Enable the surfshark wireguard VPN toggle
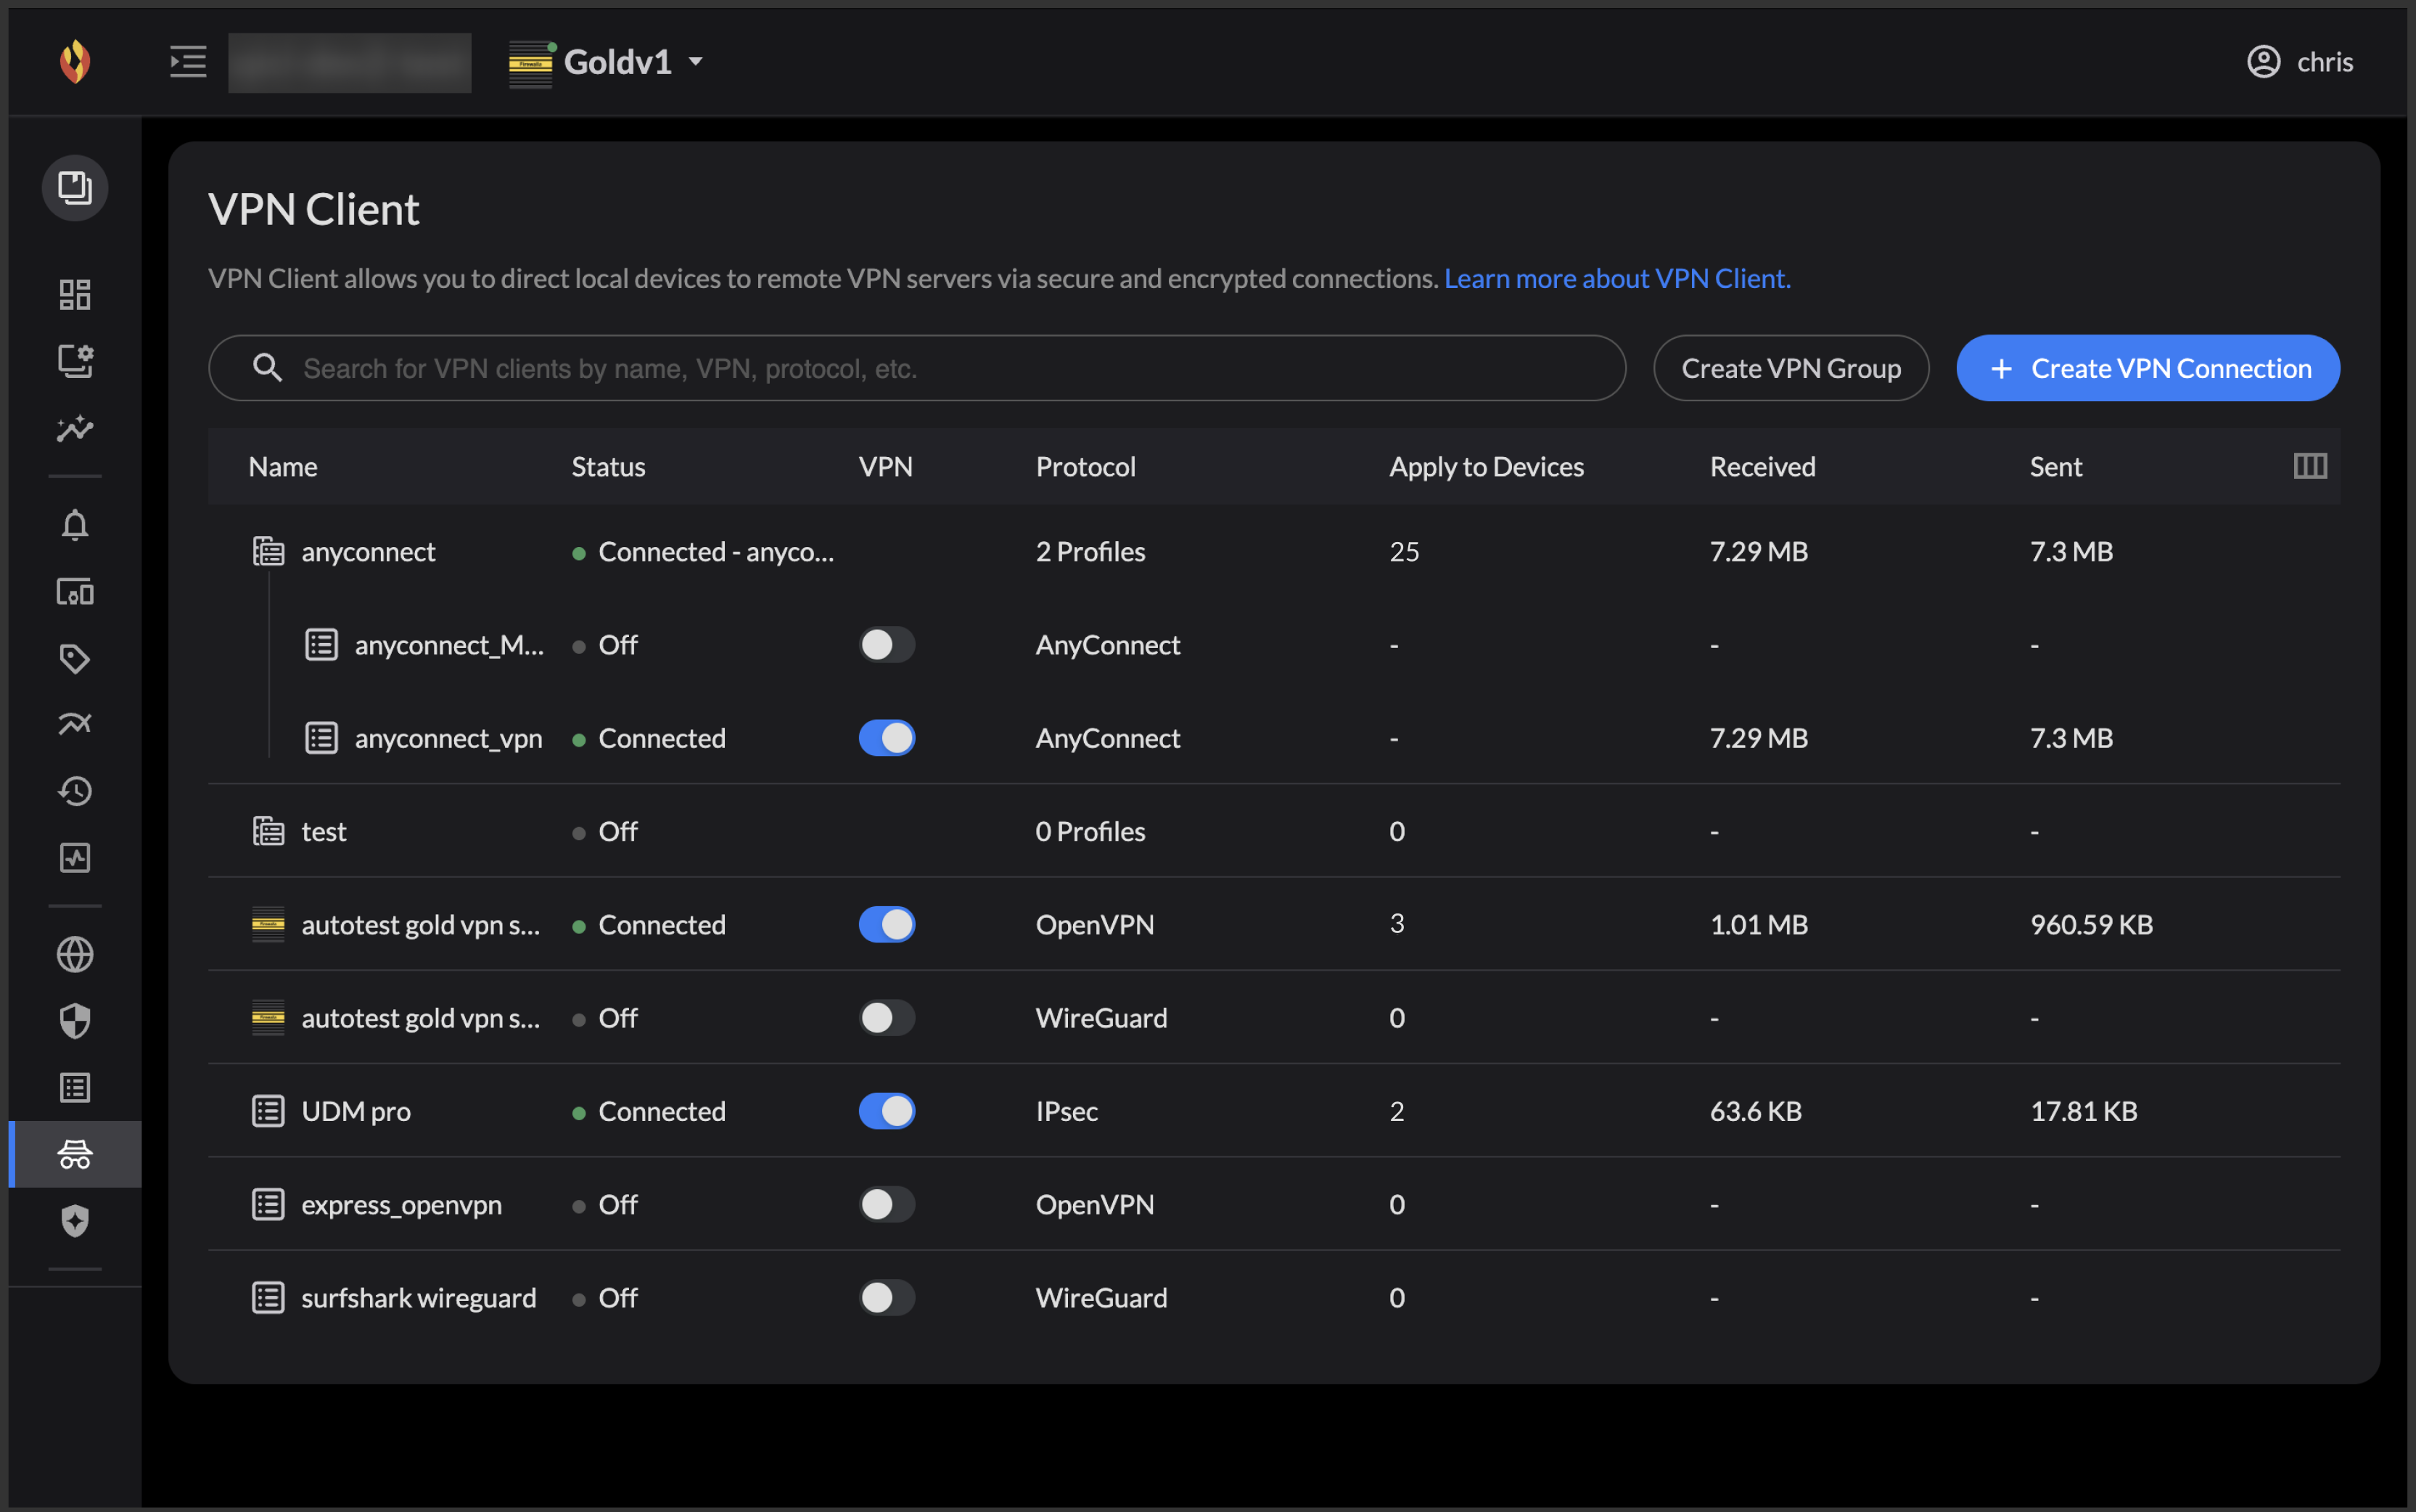Screen dimensions: 2416x1512 (x=887, y=1298)
